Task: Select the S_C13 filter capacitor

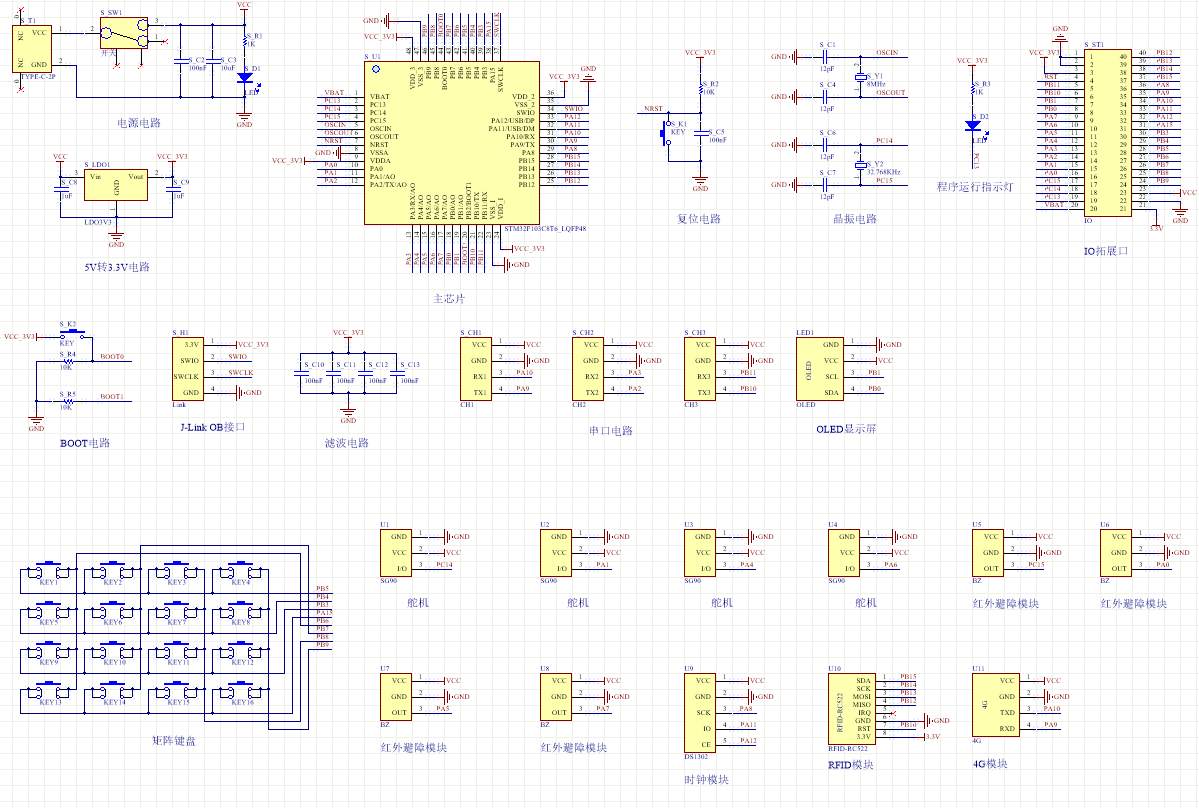Action: click(397, 373)
